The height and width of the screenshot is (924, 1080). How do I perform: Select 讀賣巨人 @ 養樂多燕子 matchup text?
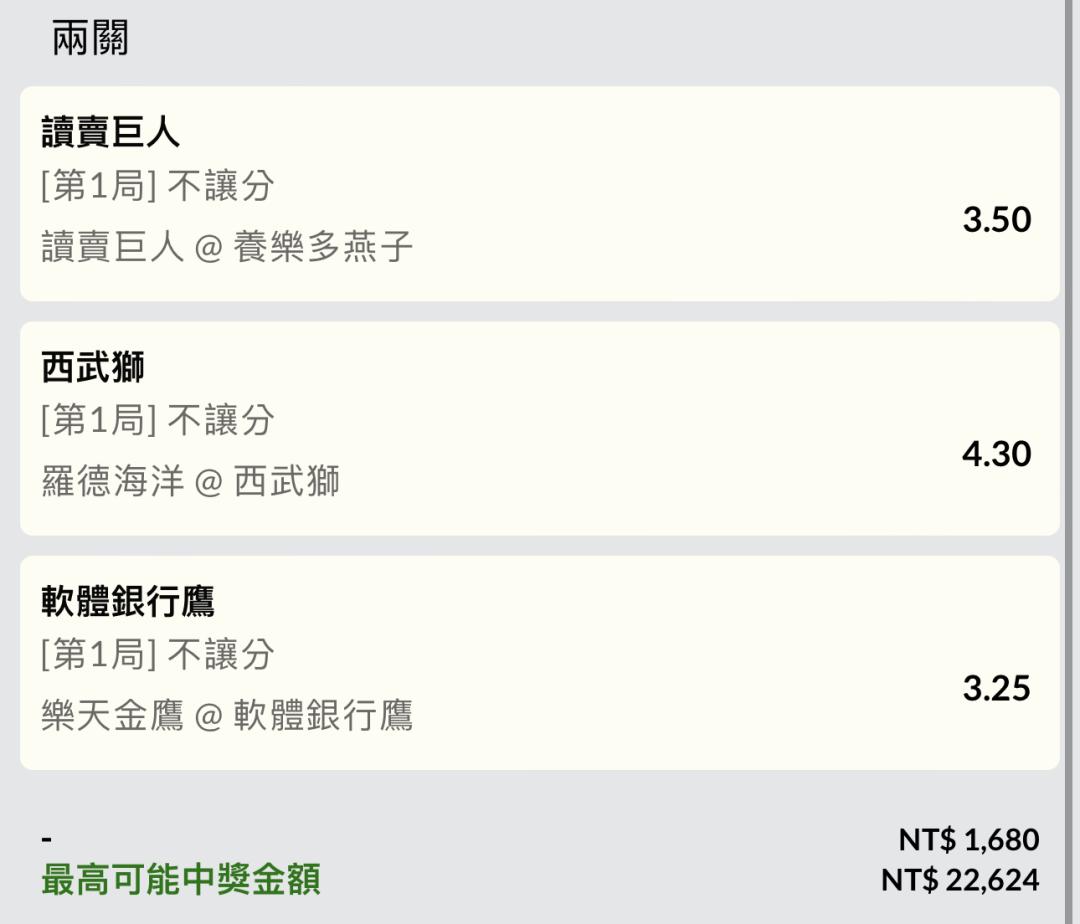(x=227, y=246)
